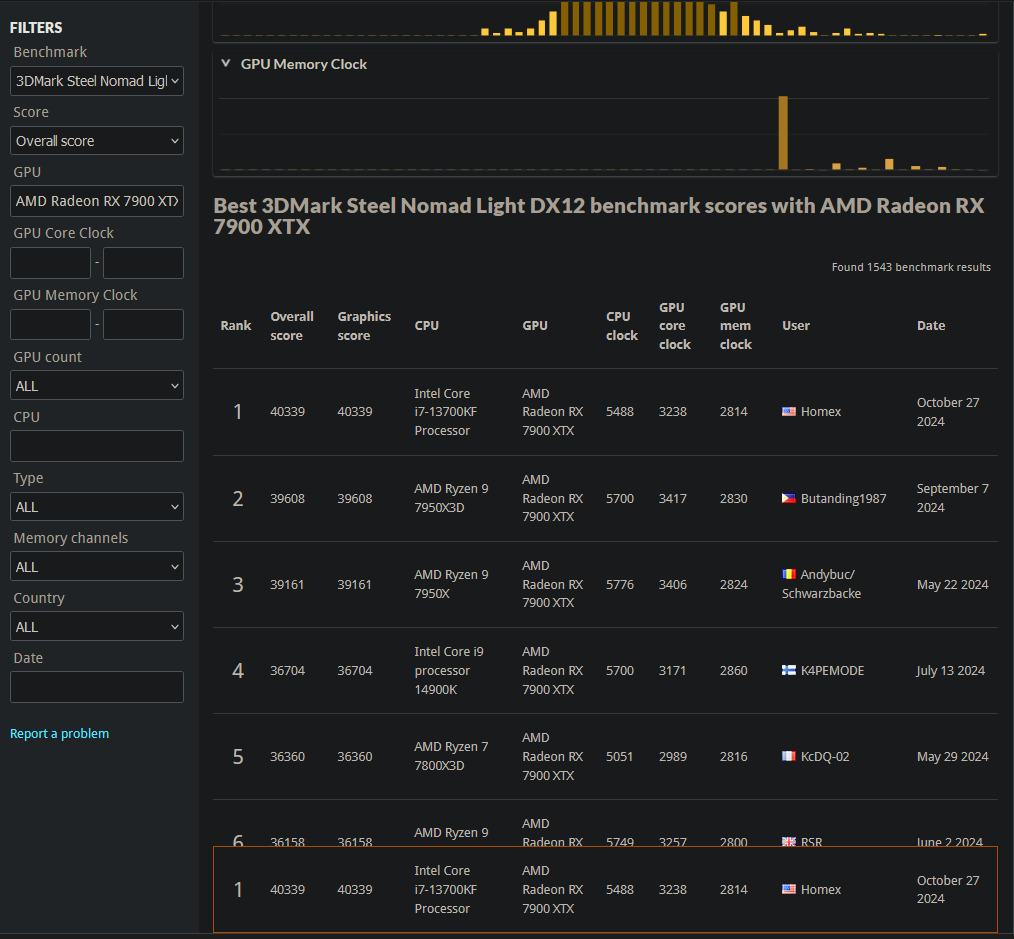Expand the GPU count dropdown
This screenshot has height=939, width=1014.
tap(97, 386)
